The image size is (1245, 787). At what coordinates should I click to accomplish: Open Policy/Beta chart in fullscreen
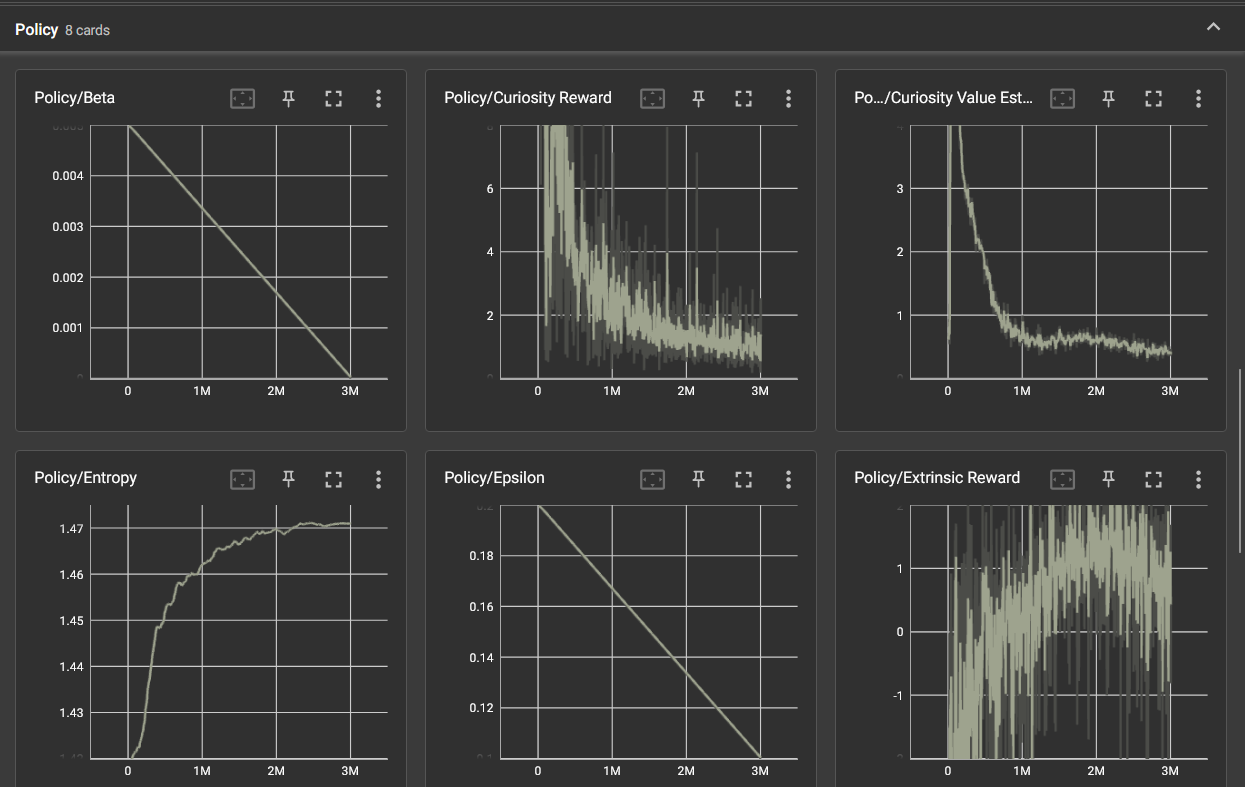(334, 98)
